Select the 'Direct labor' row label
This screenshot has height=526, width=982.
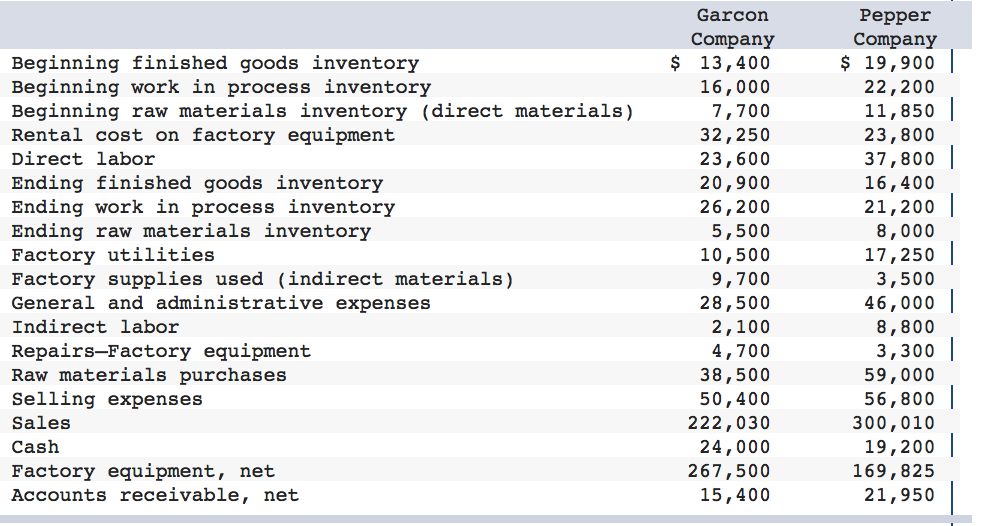click(x=83, y=159)
